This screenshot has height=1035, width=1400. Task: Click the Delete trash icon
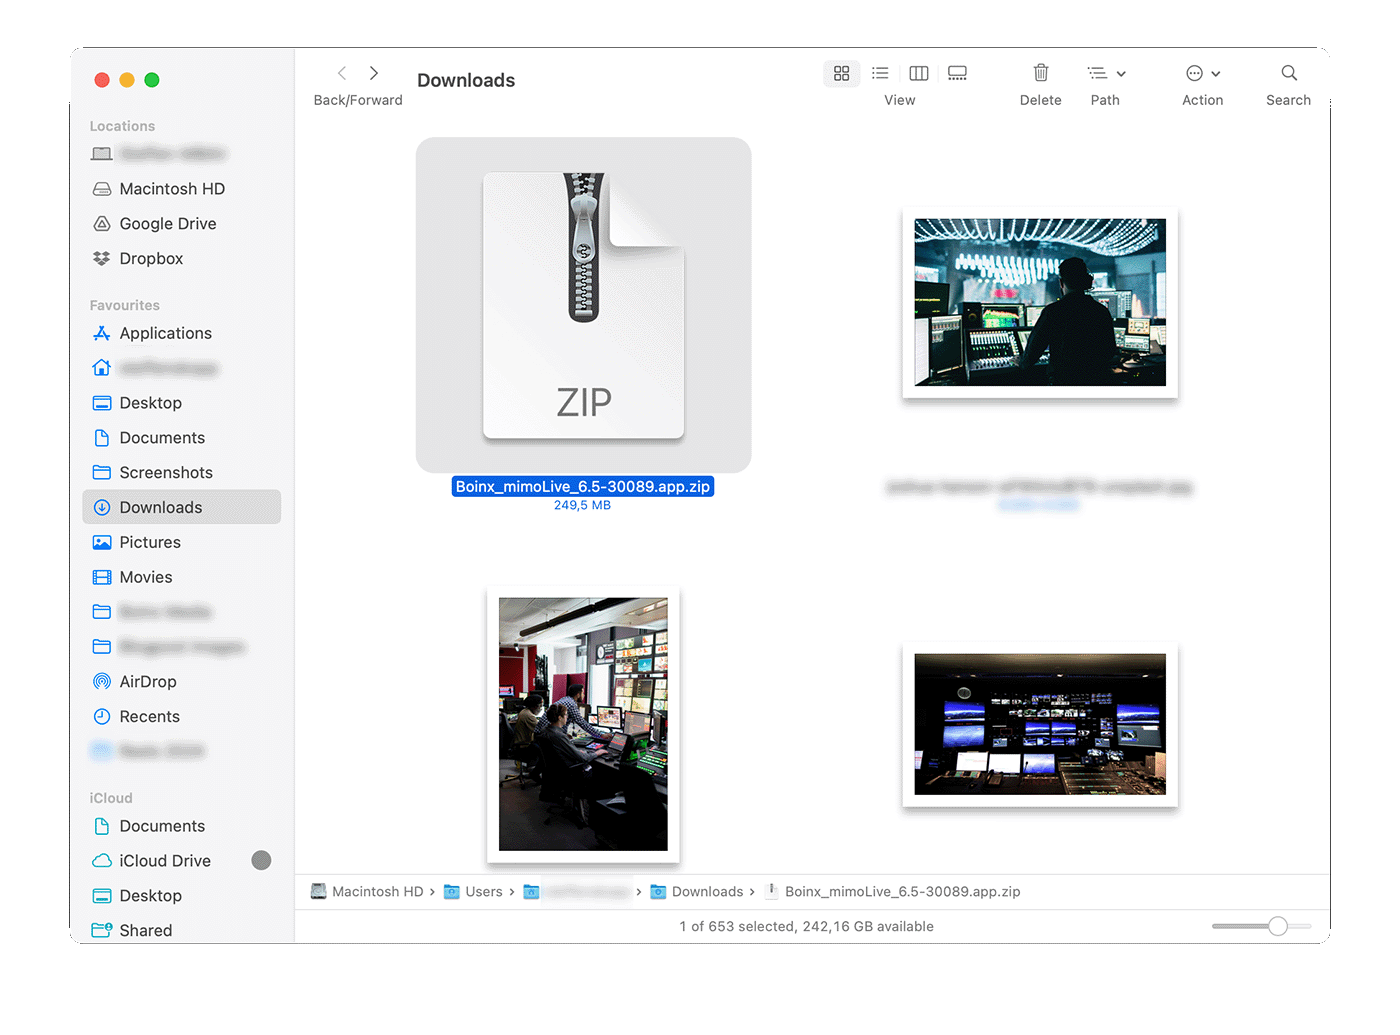(1040, 72)
